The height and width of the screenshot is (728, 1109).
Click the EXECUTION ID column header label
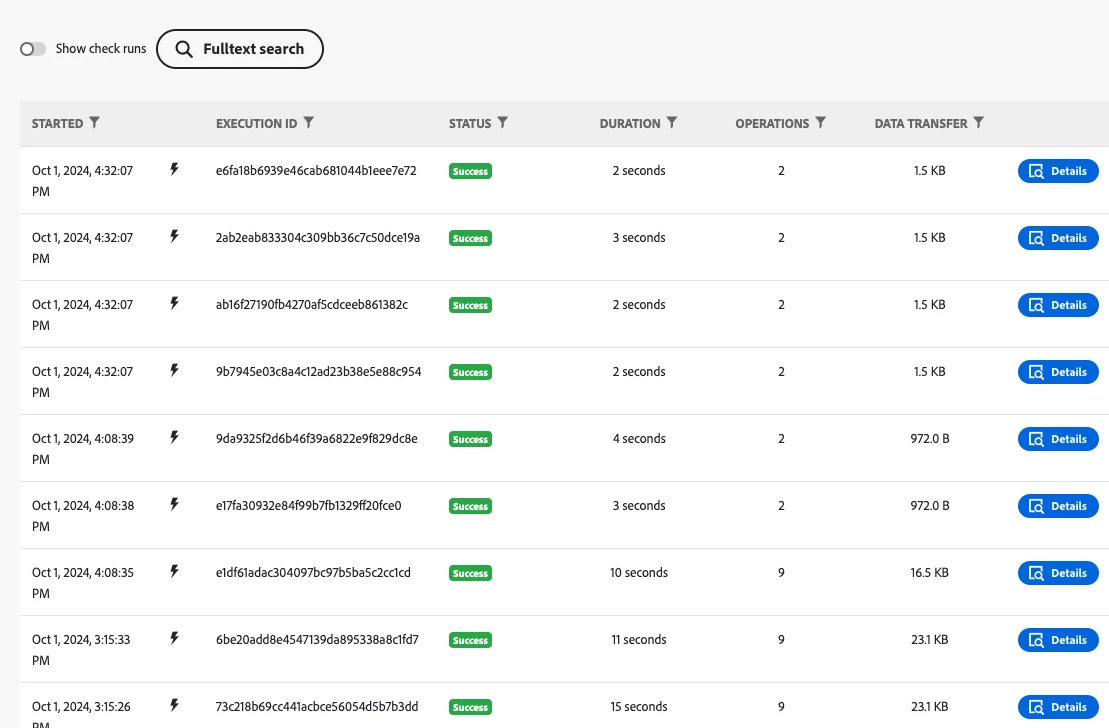point(257,123)
